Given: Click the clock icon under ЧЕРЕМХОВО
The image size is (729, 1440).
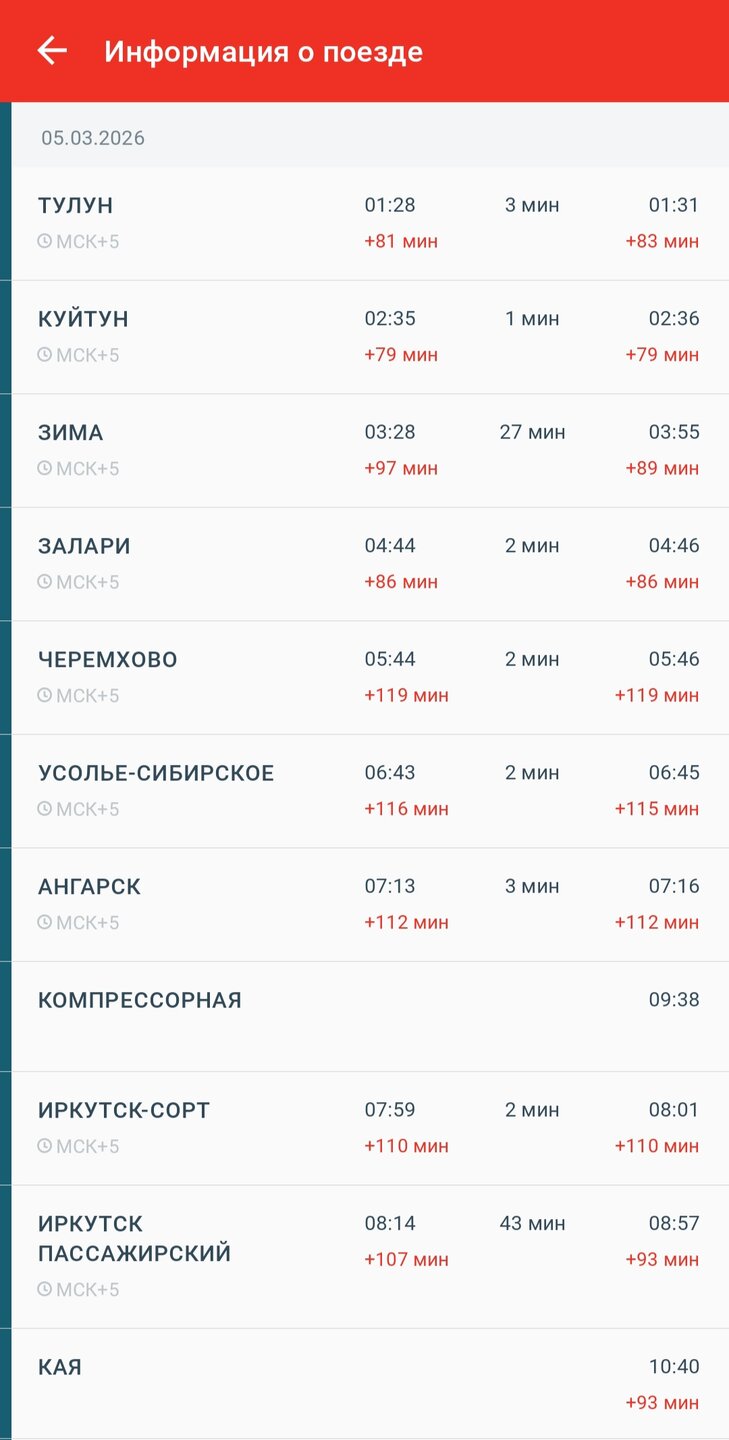Looking at the screenshot, I should [x=44, y=695].
